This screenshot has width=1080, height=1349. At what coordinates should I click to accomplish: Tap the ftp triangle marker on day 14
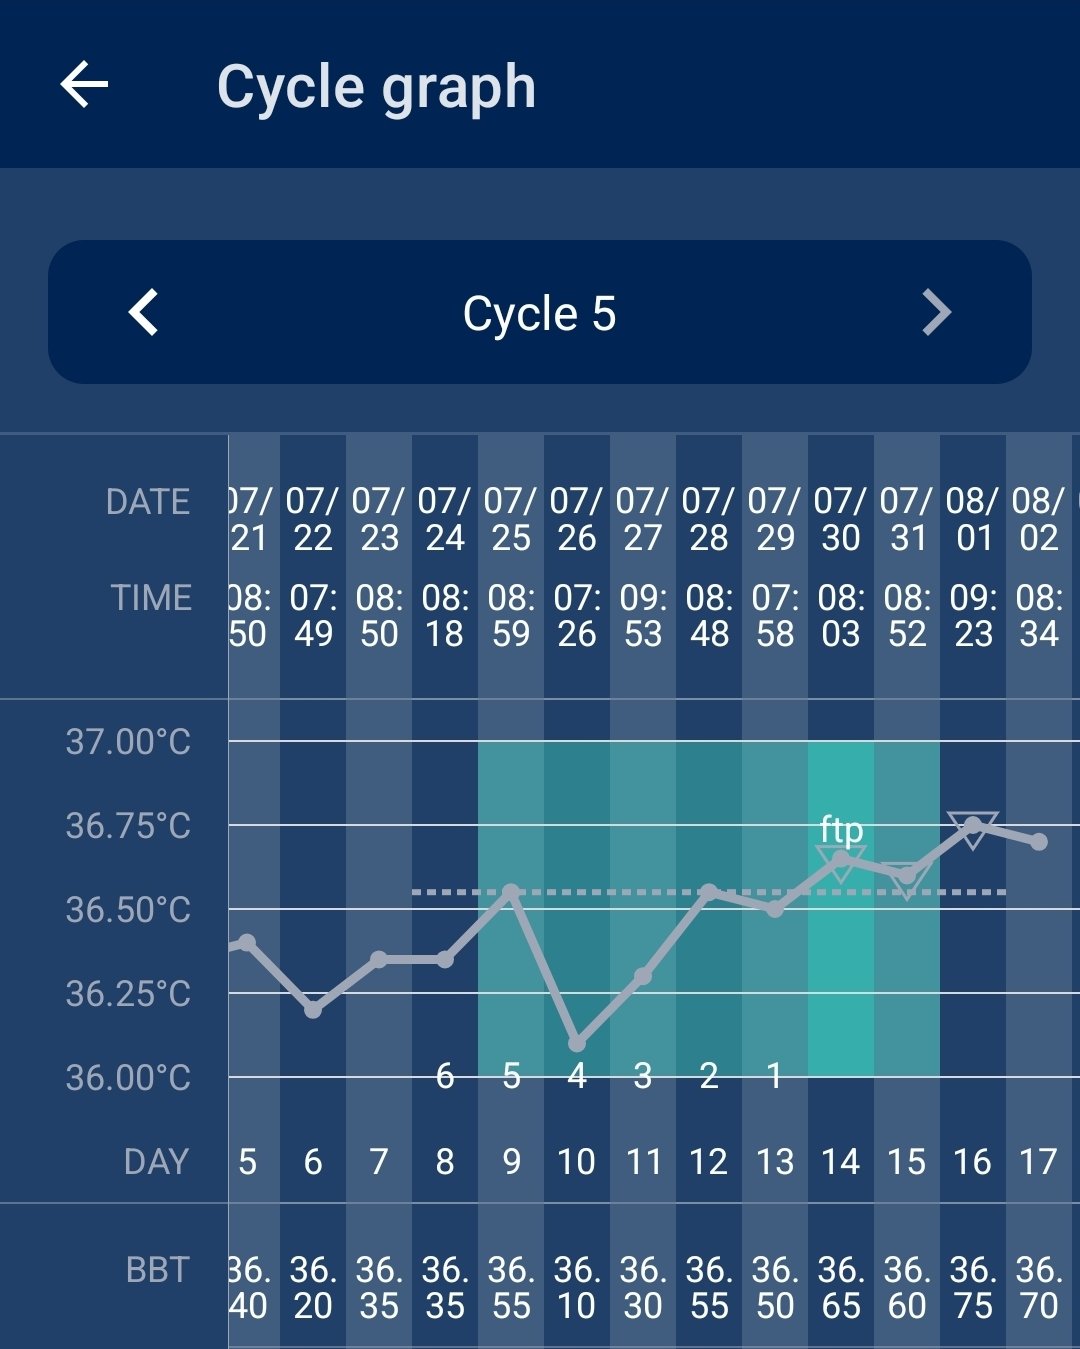841,860
